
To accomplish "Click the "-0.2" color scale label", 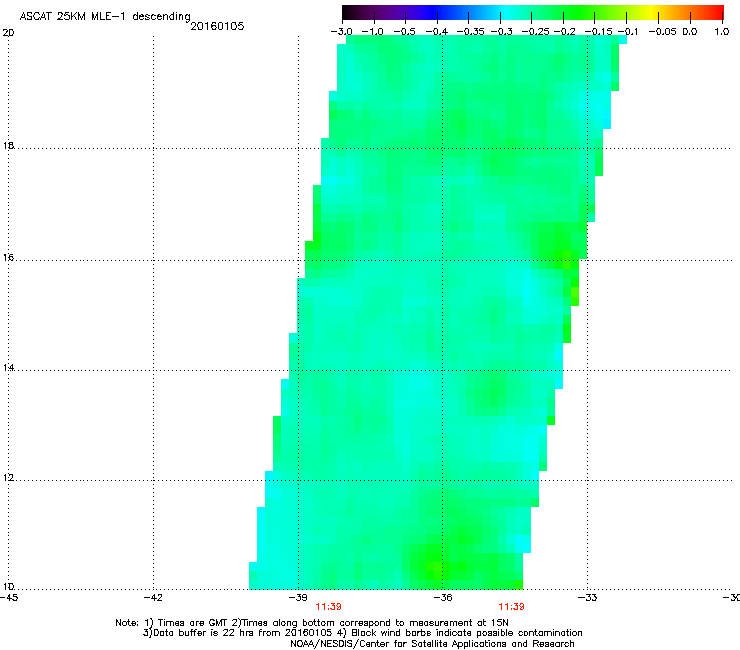I will pos(565,32).
